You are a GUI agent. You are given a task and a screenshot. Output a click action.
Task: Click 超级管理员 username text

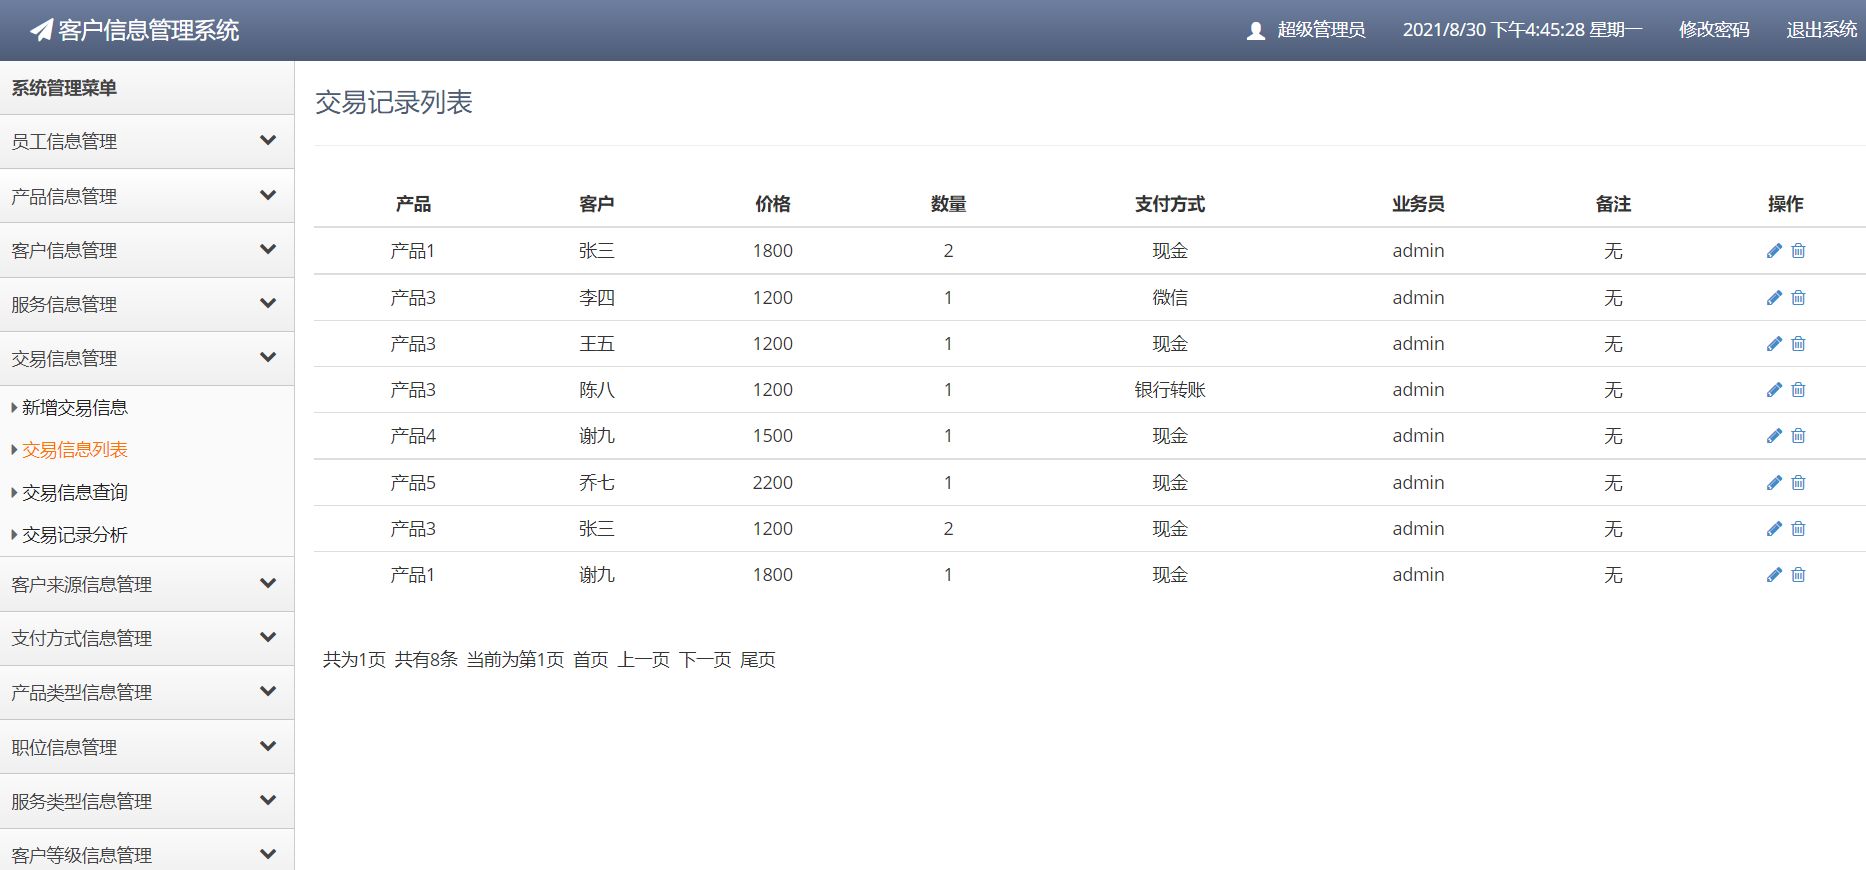(x=1321, y=30)
